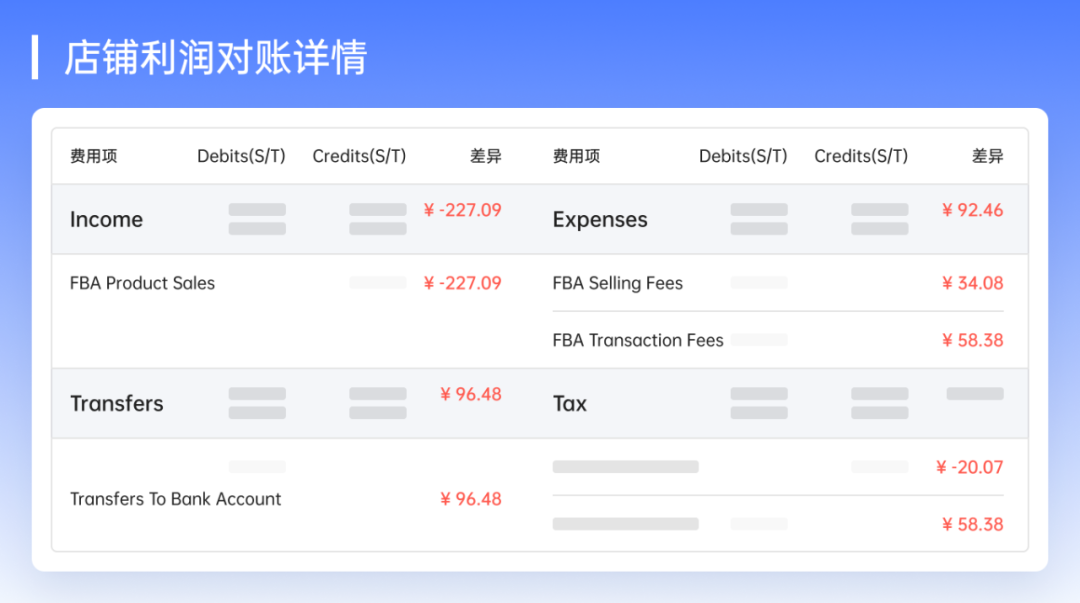Viewport: 1080px width, 603px height.
Task: Select the right 费用项 column header
Action: (x=576, y=155)
